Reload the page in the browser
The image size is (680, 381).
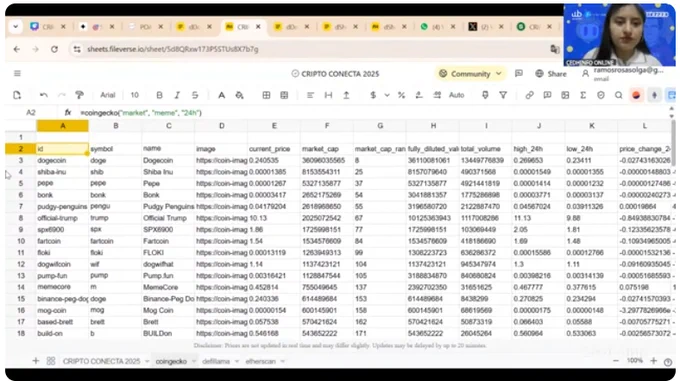54,49
